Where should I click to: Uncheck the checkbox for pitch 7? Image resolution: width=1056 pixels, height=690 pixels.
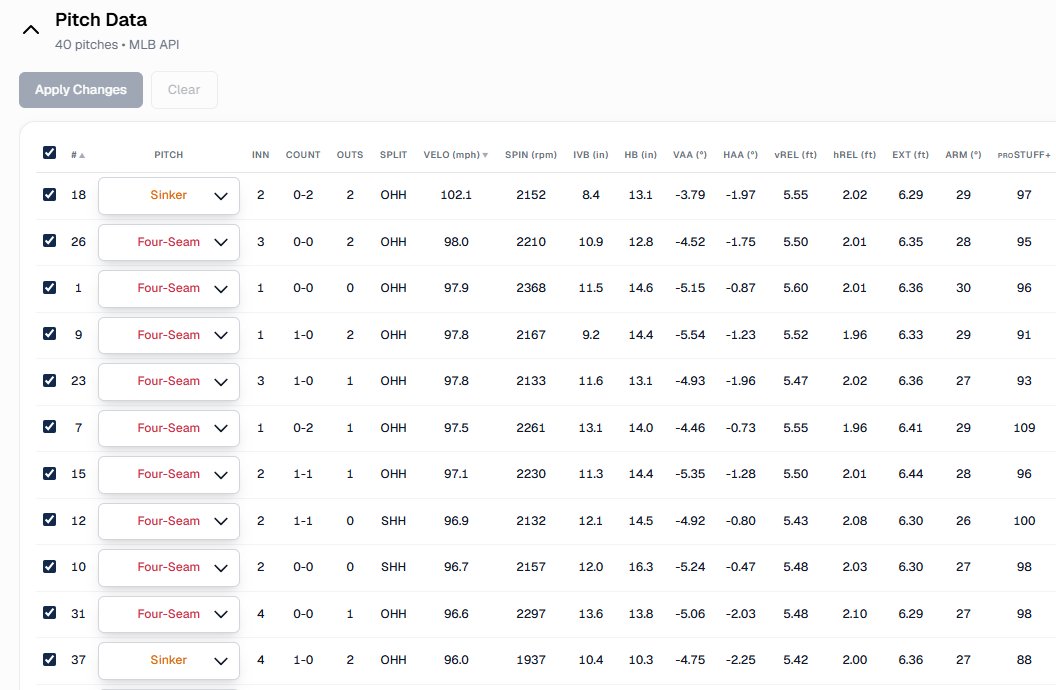point(49,427)
